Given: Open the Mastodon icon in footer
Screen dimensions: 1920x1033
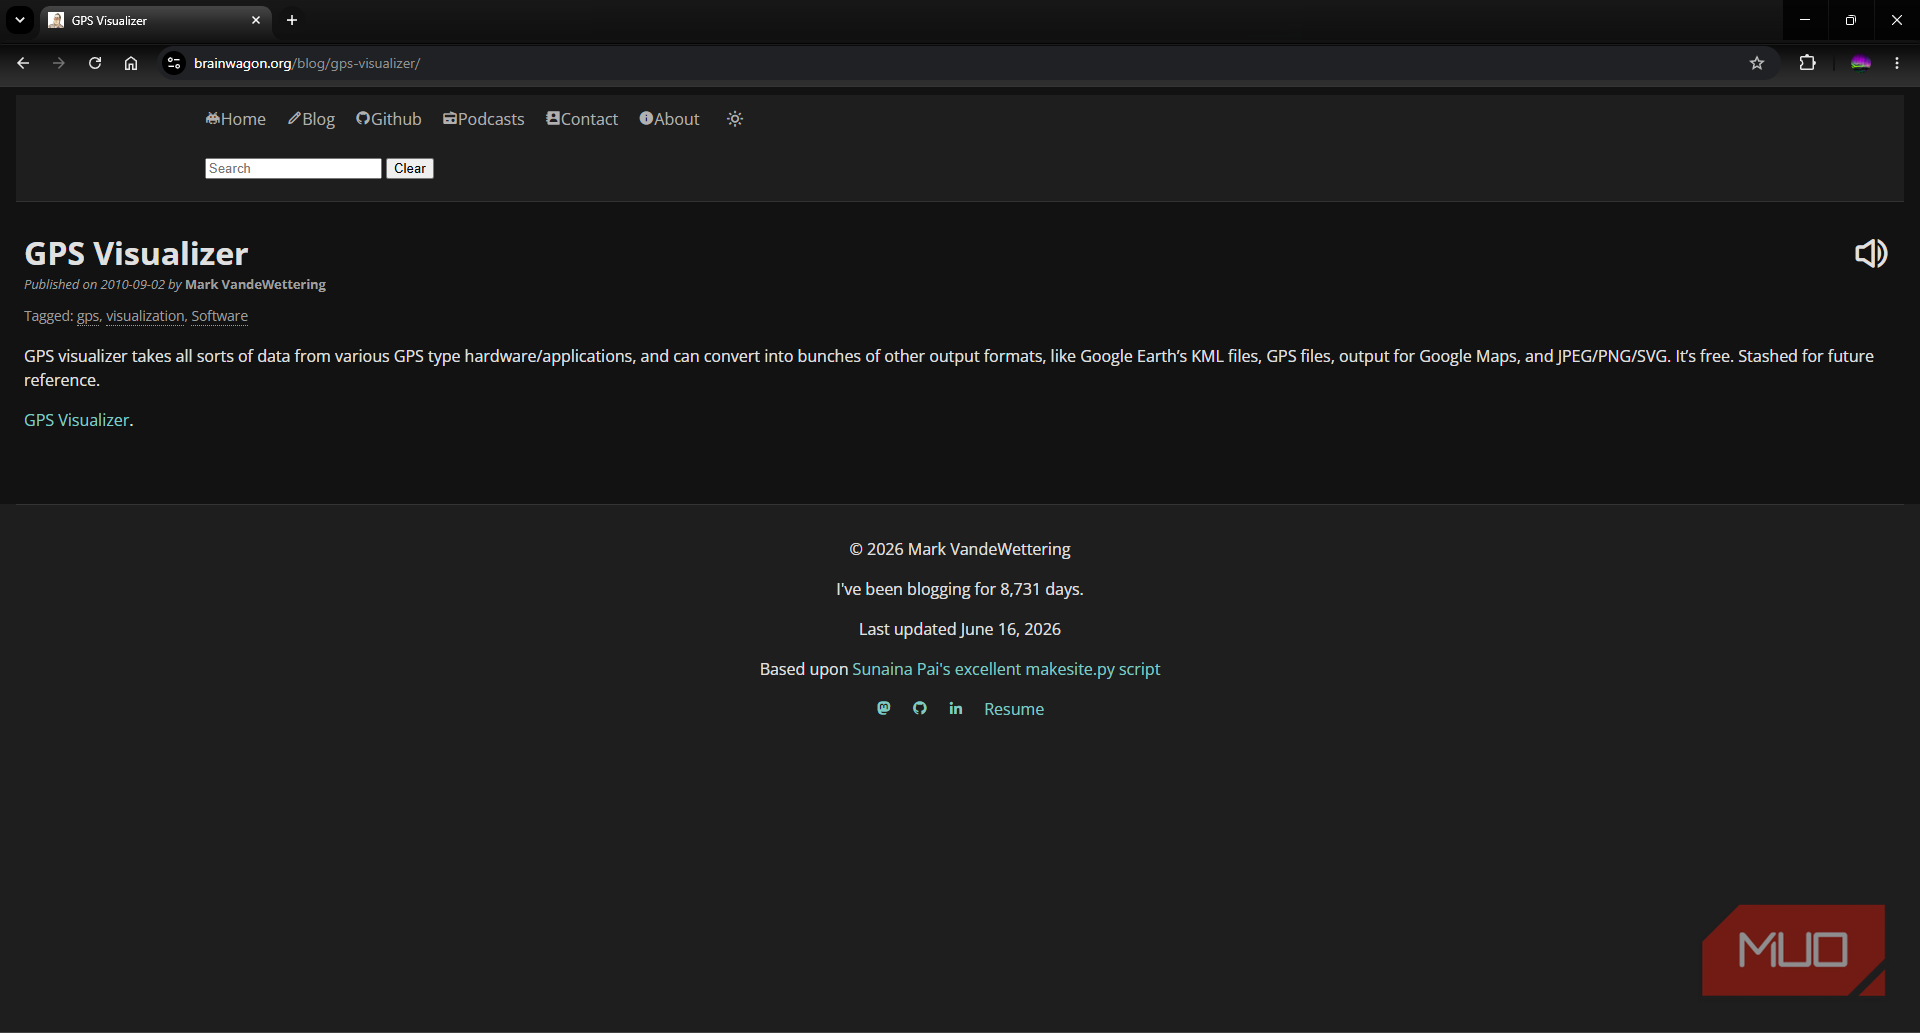Looking at the screenshot, I should 884,708.
